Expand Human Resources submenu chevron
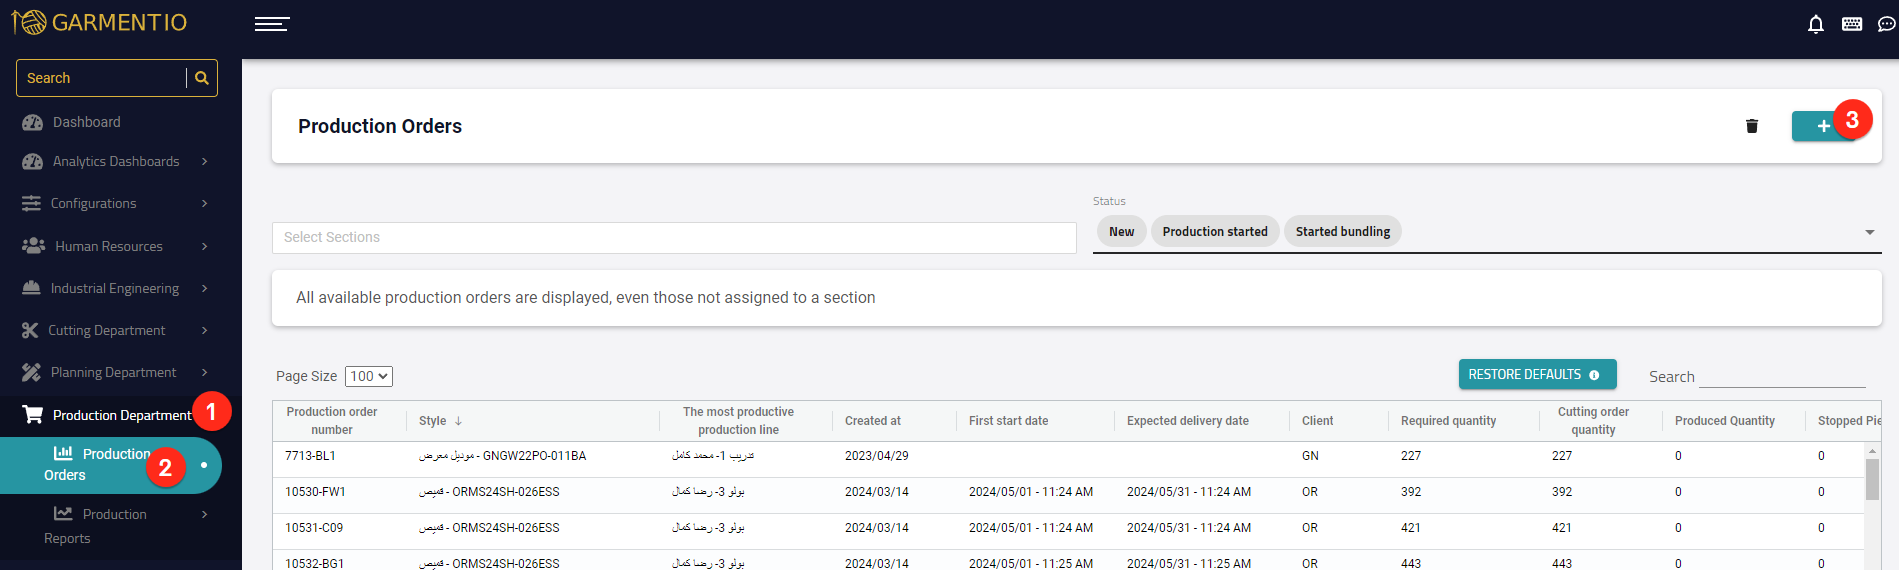This screenshot has width=1899, height=570. tap(205, 246)
